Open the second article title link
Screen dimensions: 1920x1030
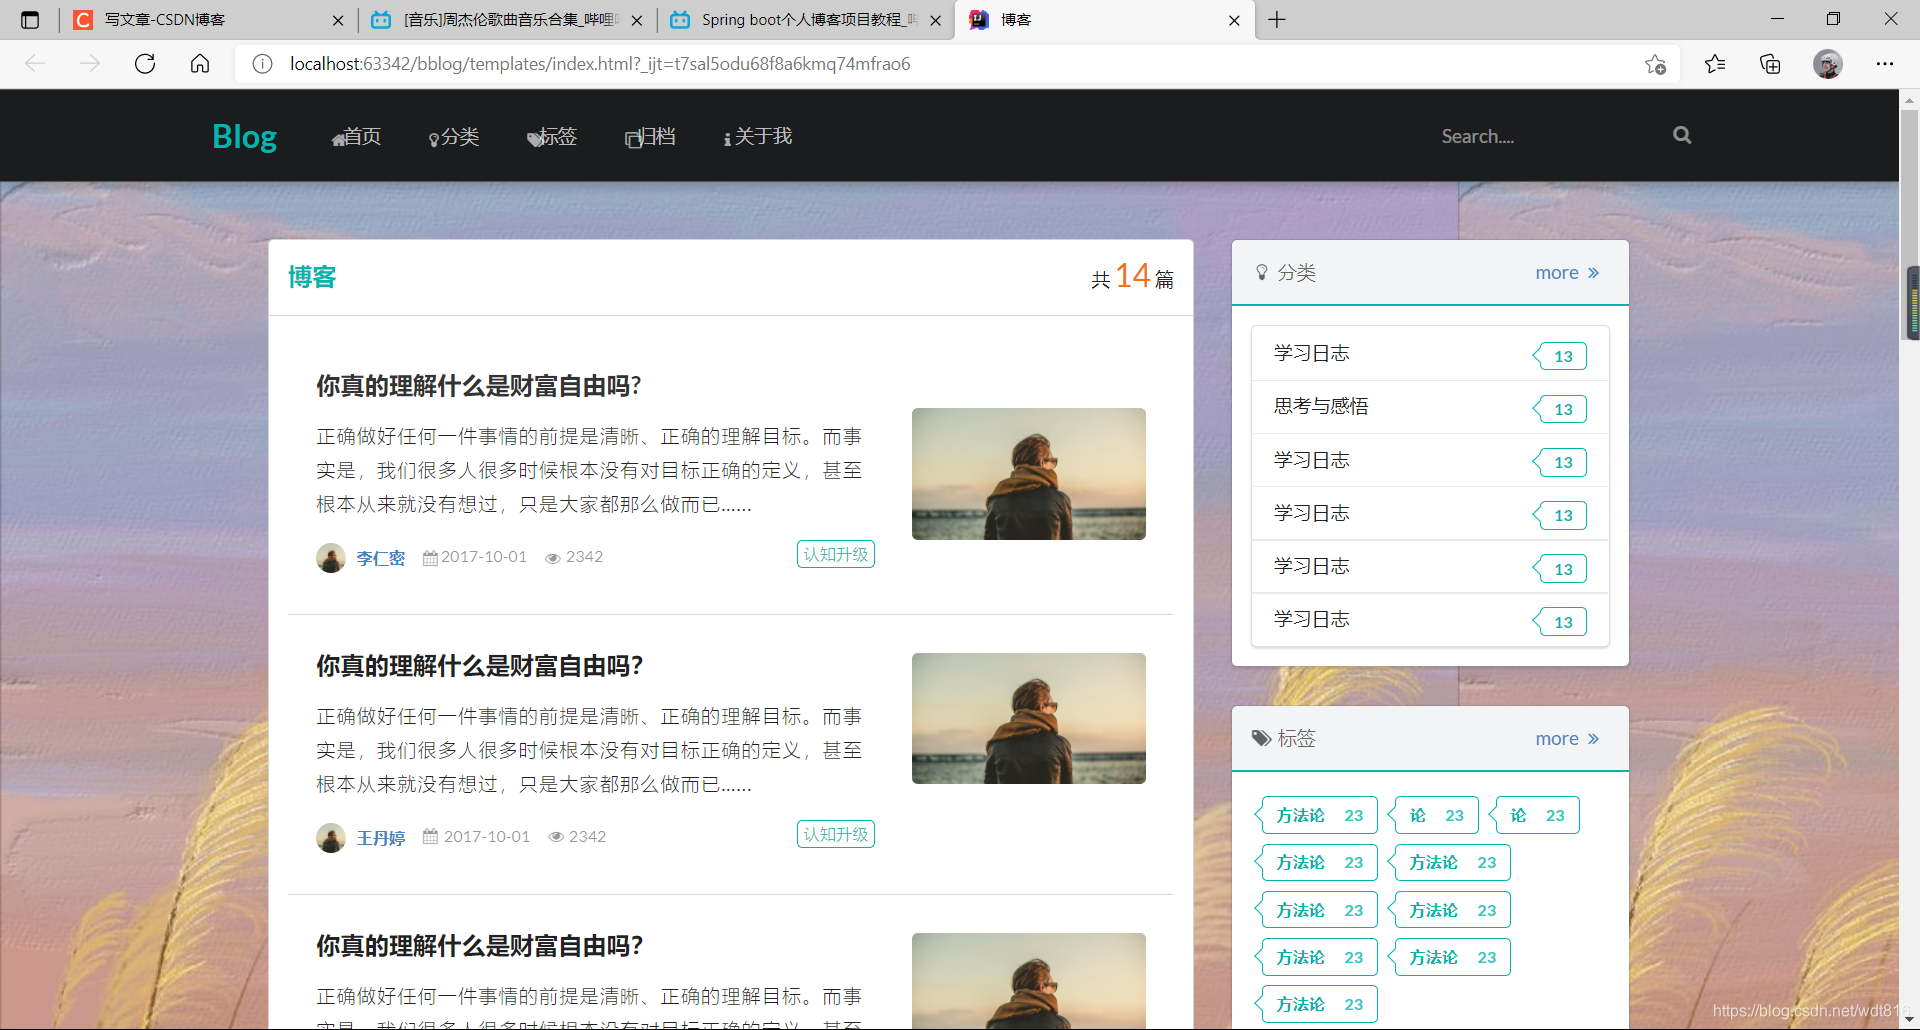pyautogui.click(x=479, y=666)
